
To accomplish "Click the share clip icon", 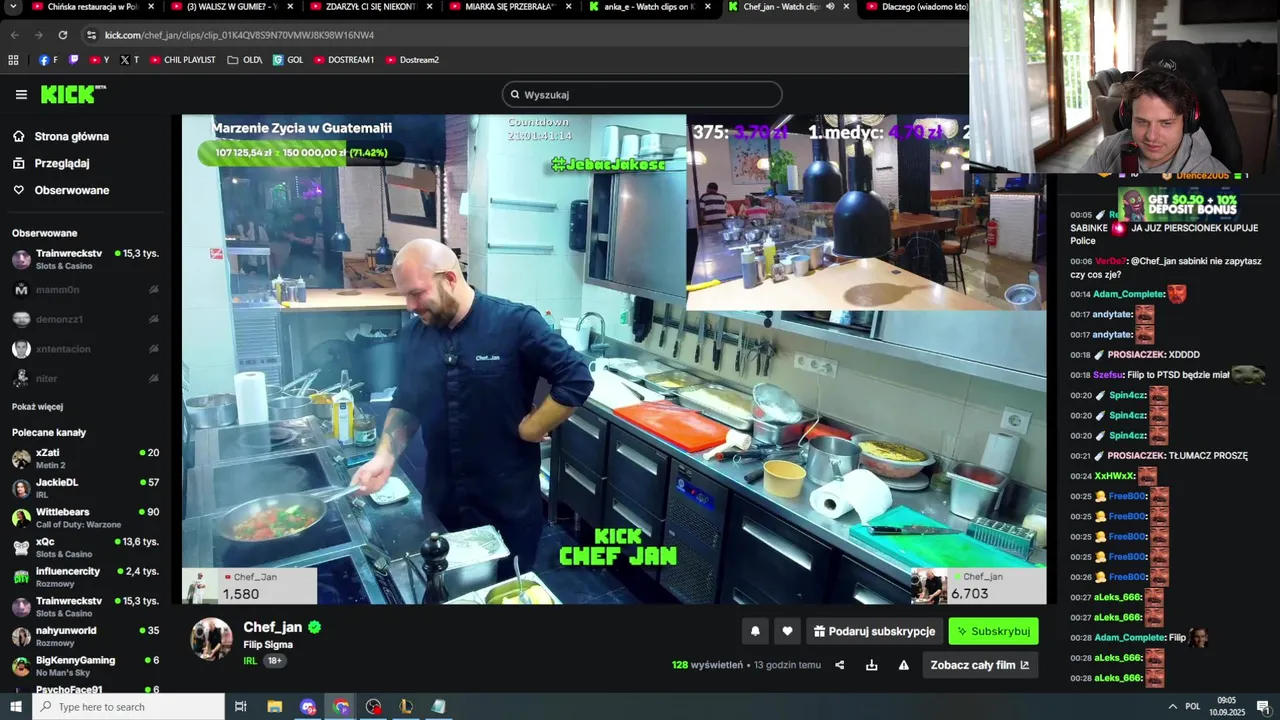I will click(840, 665).
